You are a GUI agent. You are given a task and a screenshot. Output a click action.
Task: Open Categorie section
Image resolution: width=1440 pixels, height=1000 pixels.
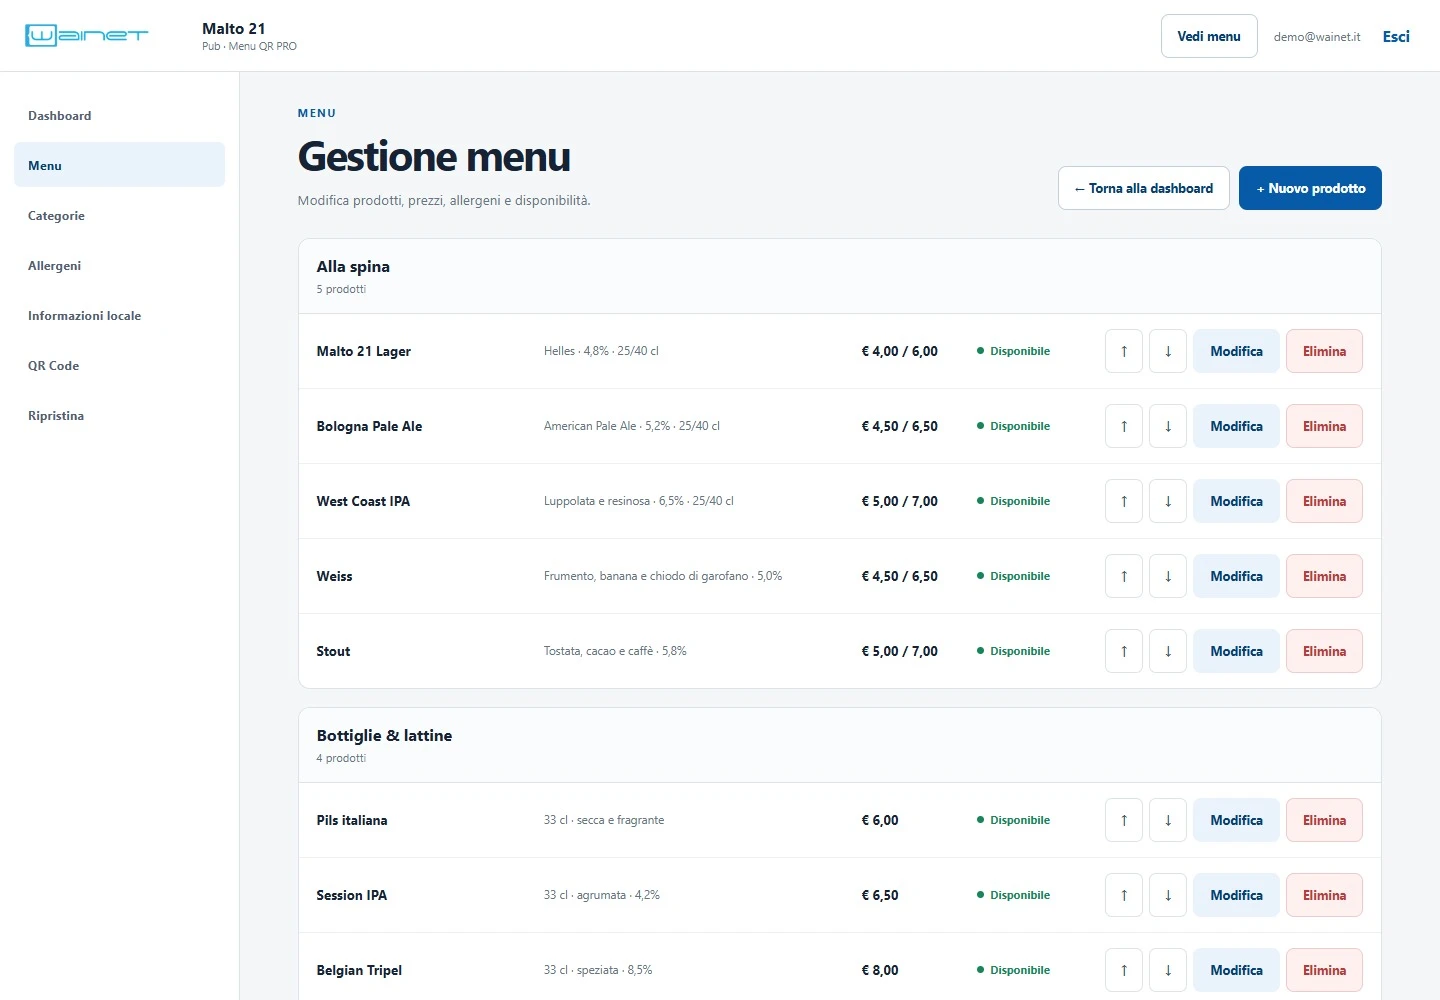(119, 215)
